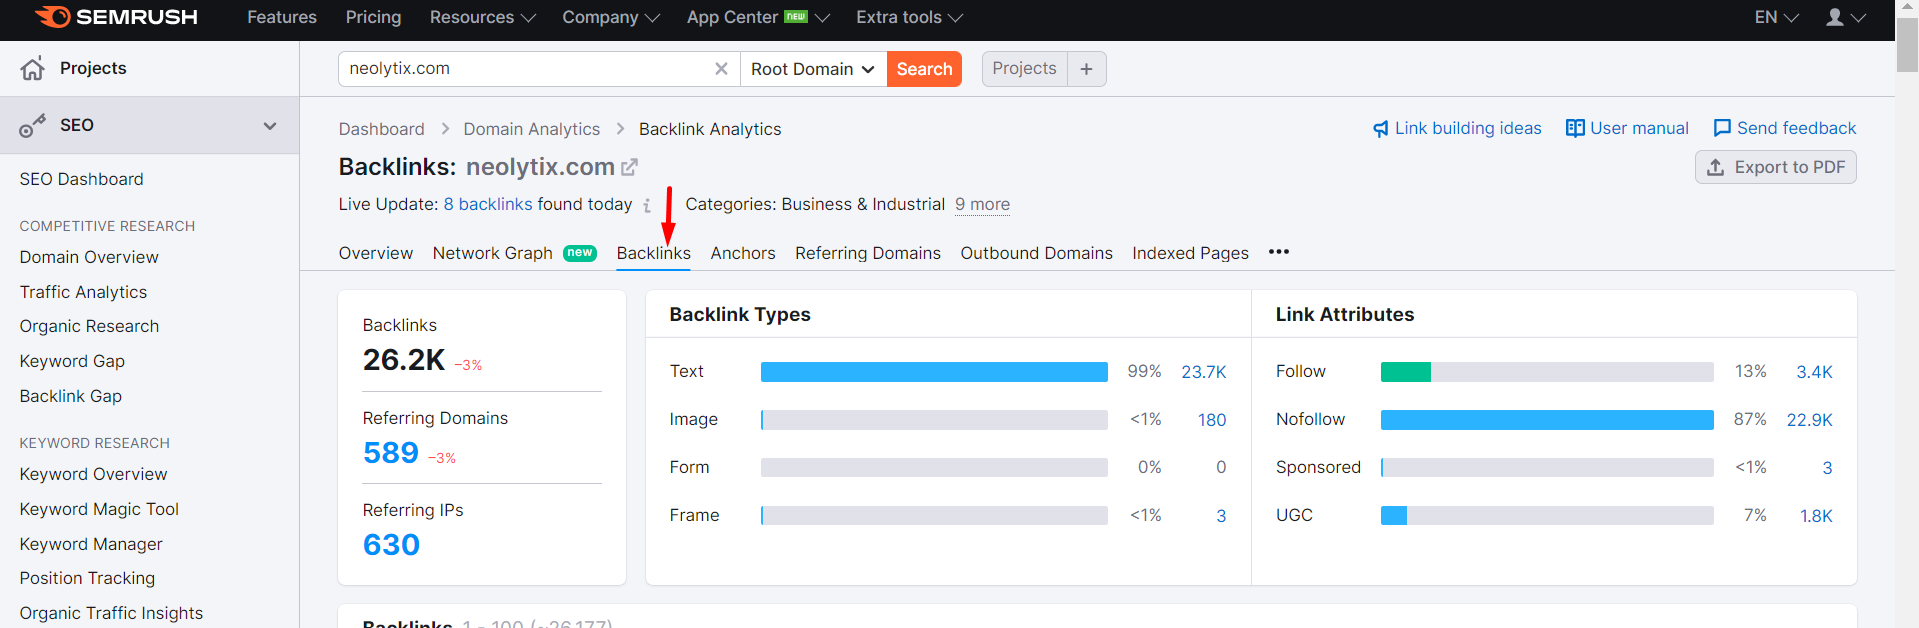This screenshot has height=628, width=1919.
Task: Click the Projects button beside search
Action: click(1025, 69)
